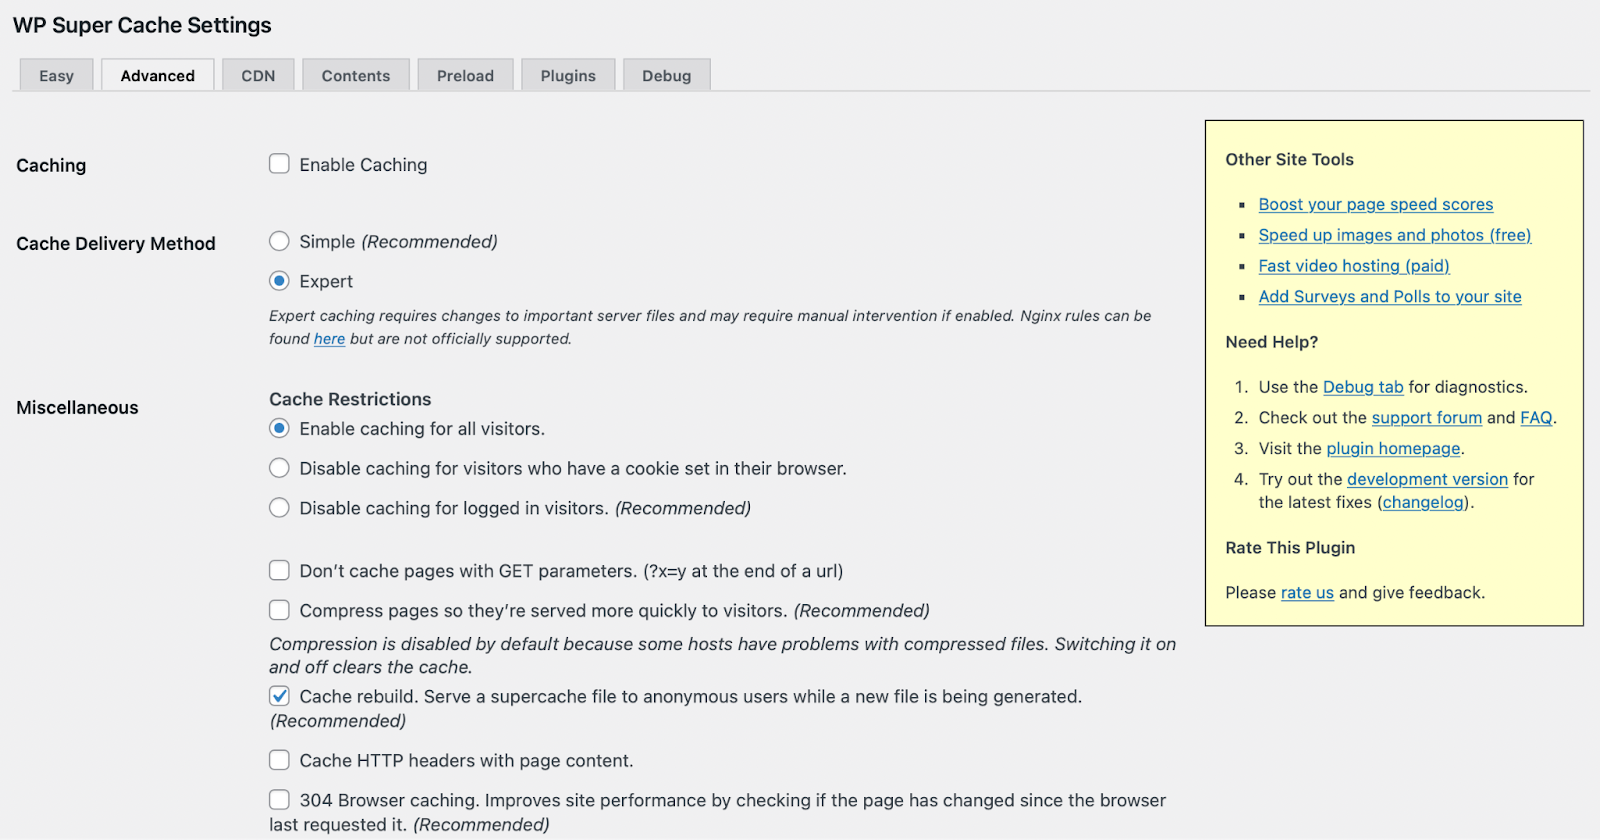Open the Debug tab
Screen dimensions: 1600x840
[x=666, y=74]
